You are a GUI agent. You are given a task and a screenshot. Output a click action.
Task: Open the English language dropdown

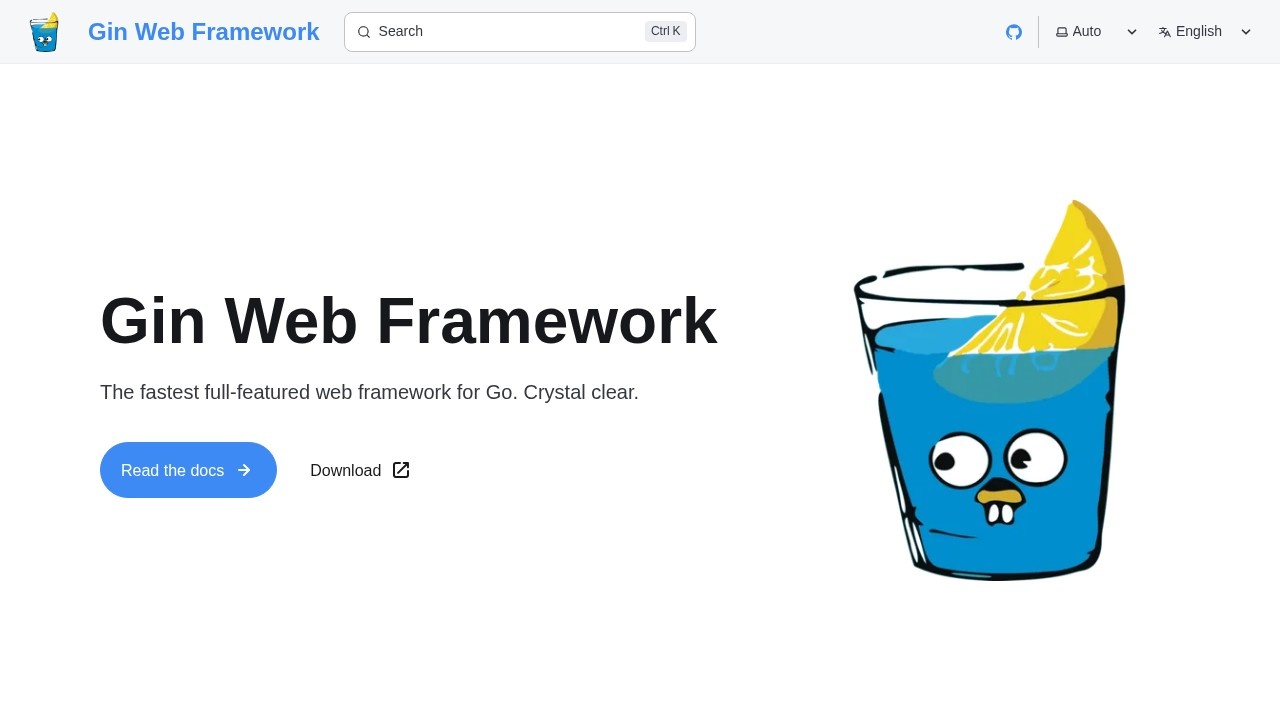[1205, 32]
